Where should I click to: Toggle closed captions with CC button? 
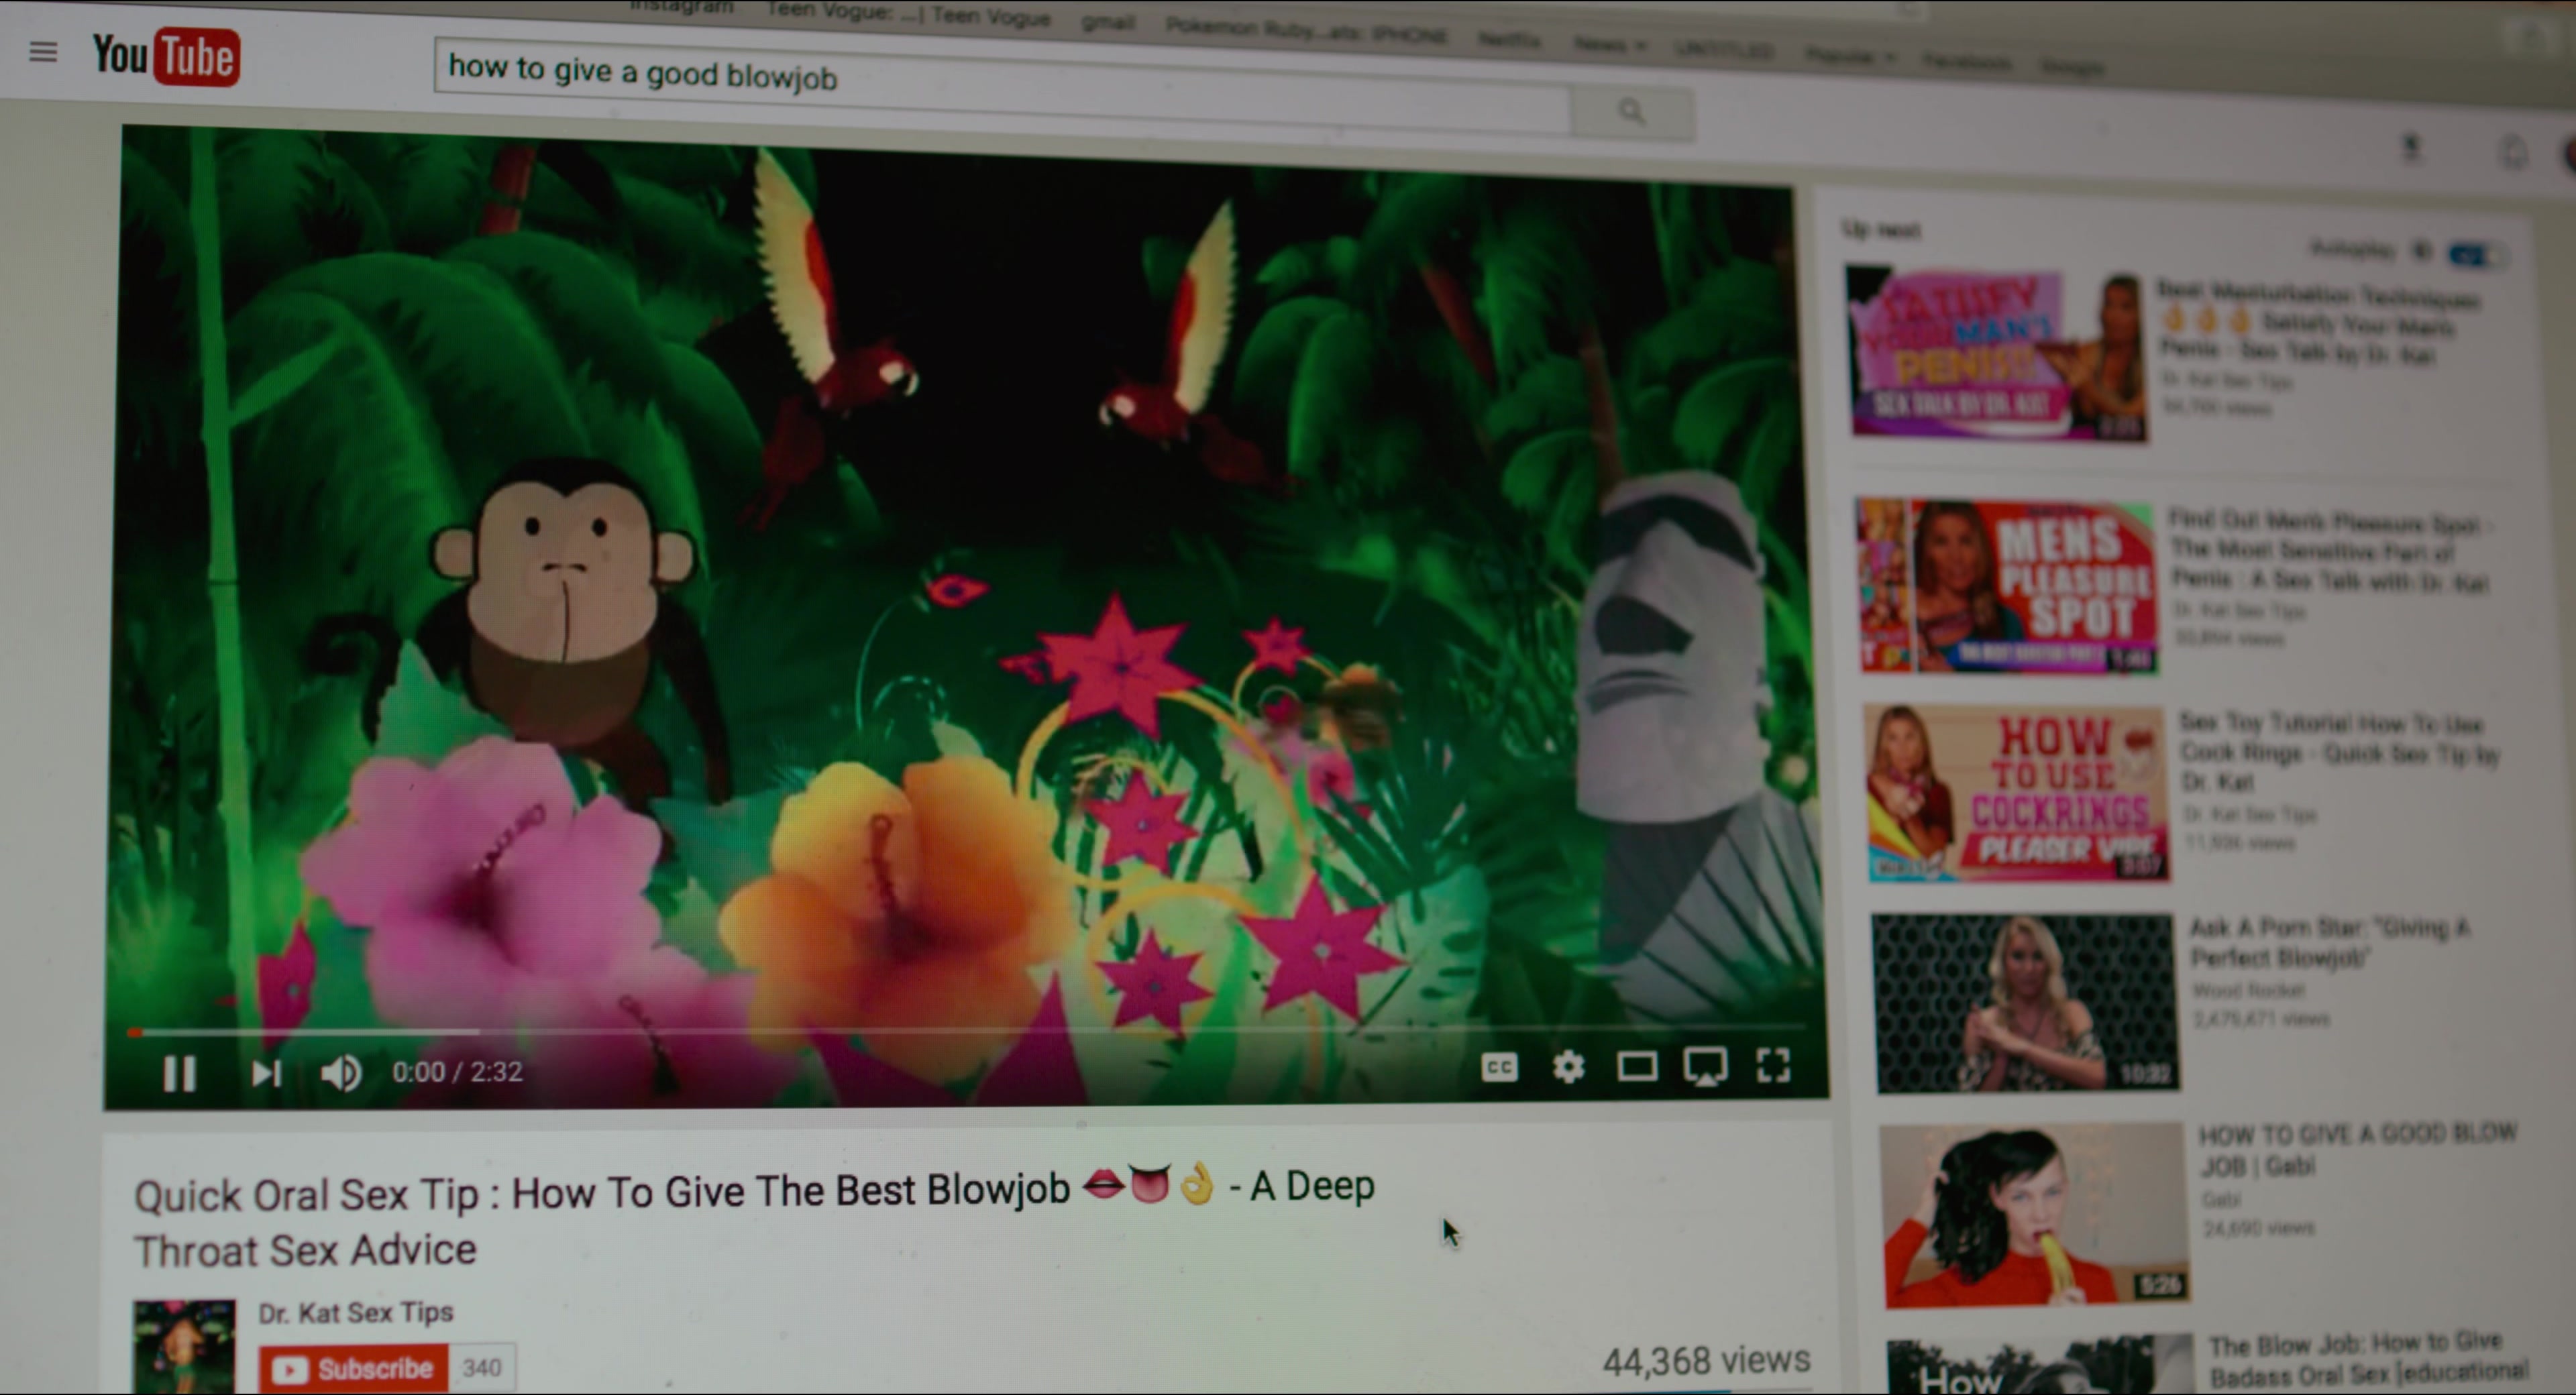coord(1499,1068)
